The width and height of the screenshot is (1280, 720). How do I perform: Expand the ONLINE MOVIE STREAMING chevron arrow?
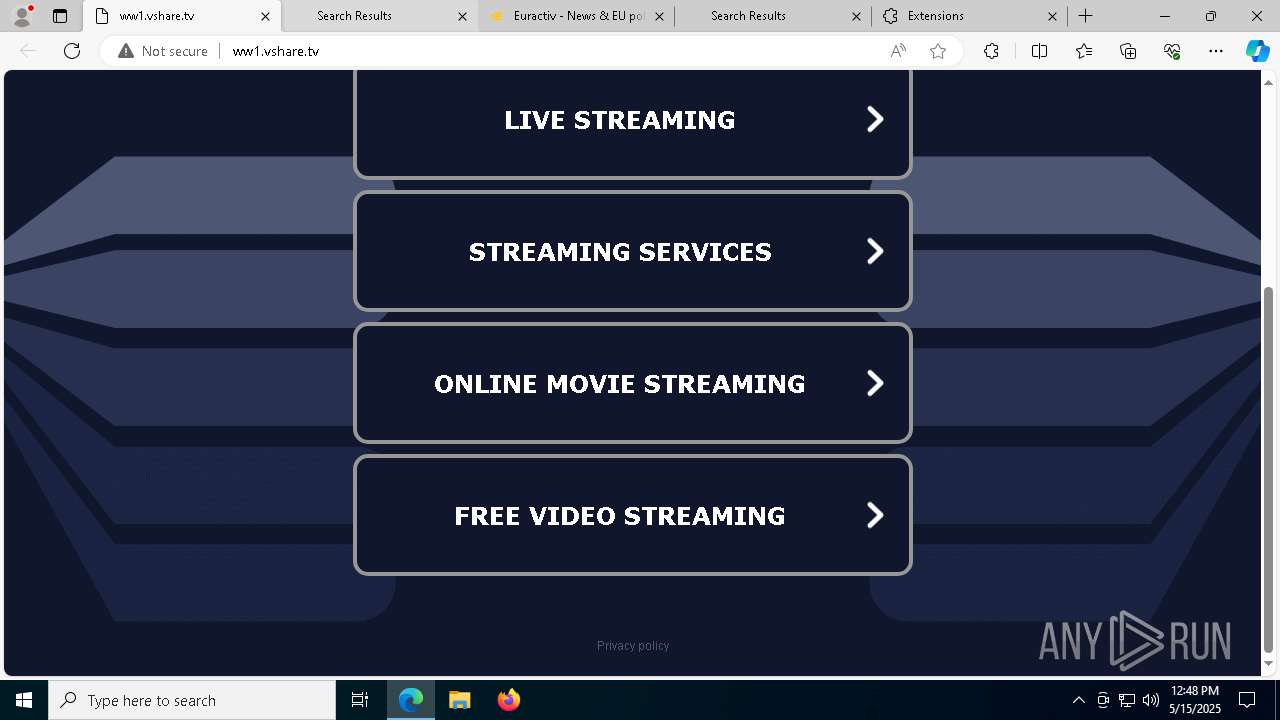(875, 384)
